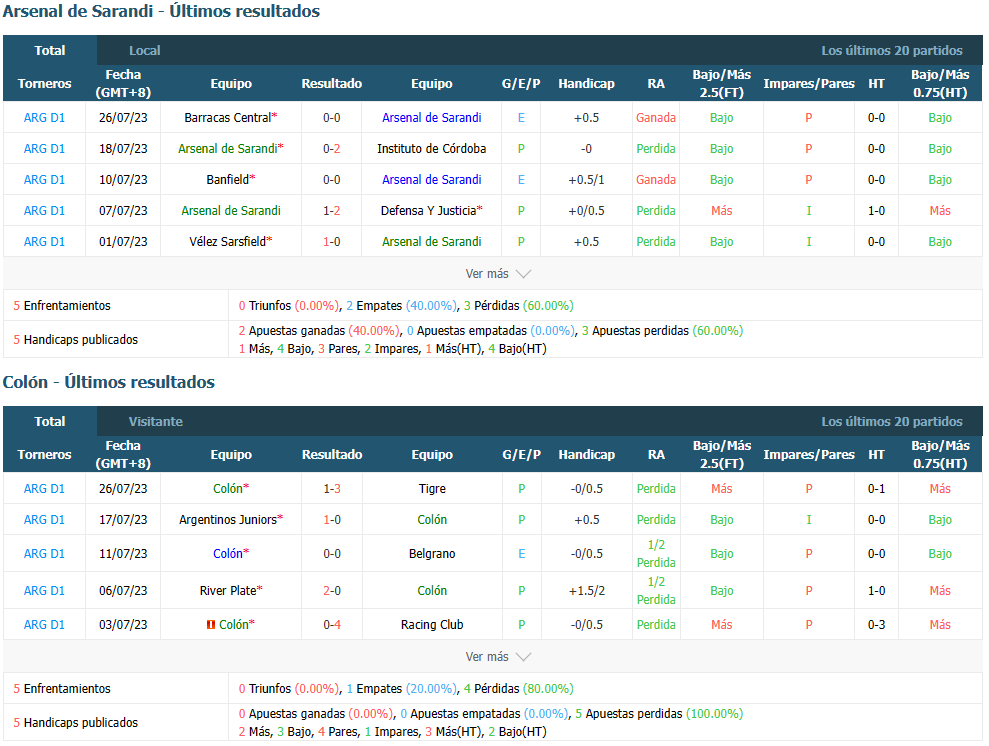Open ARG D1 link in the Banfield row
This screenshot has height=746, width=989.
tap(44, 180)
